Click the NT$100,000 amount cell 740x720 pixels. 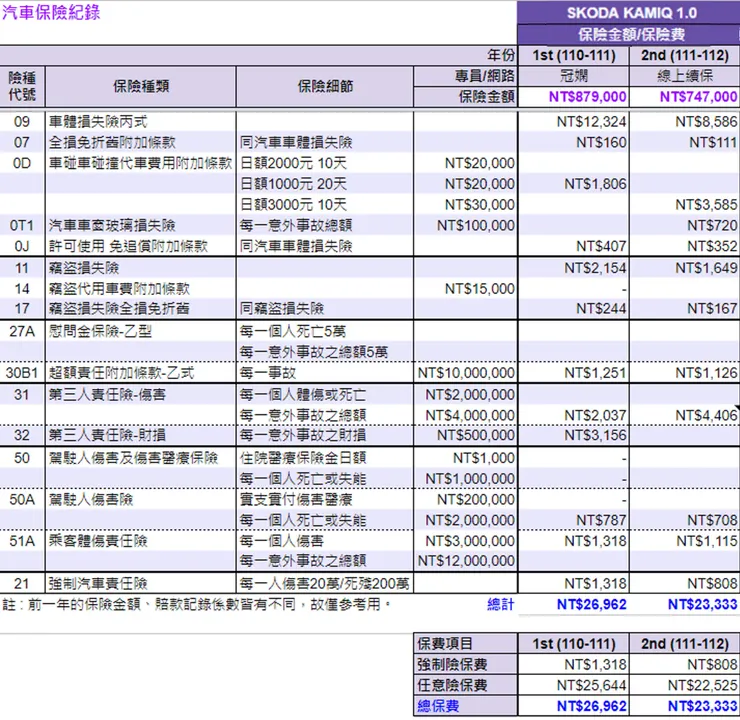[x=465, y=226]
